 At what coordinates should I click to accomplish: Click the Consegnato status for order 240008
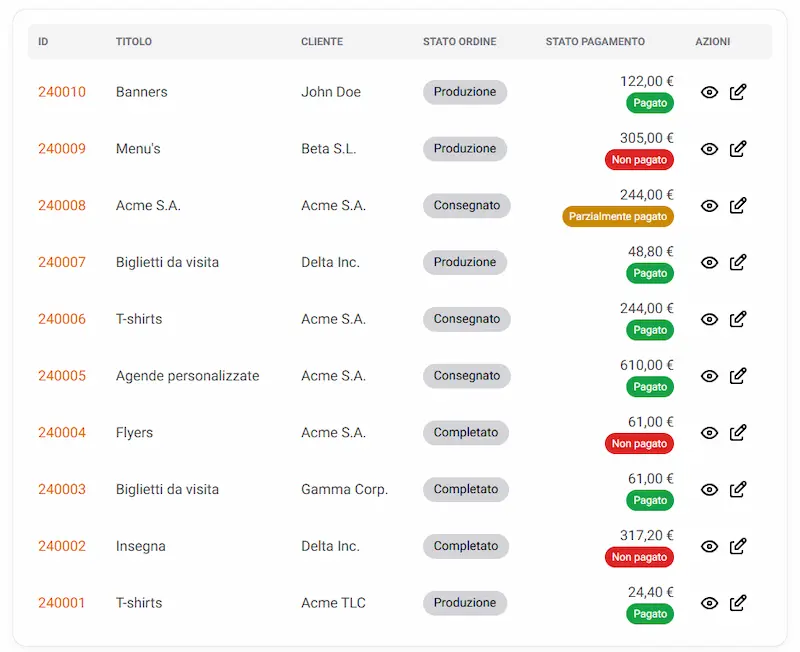click(467, 206)
